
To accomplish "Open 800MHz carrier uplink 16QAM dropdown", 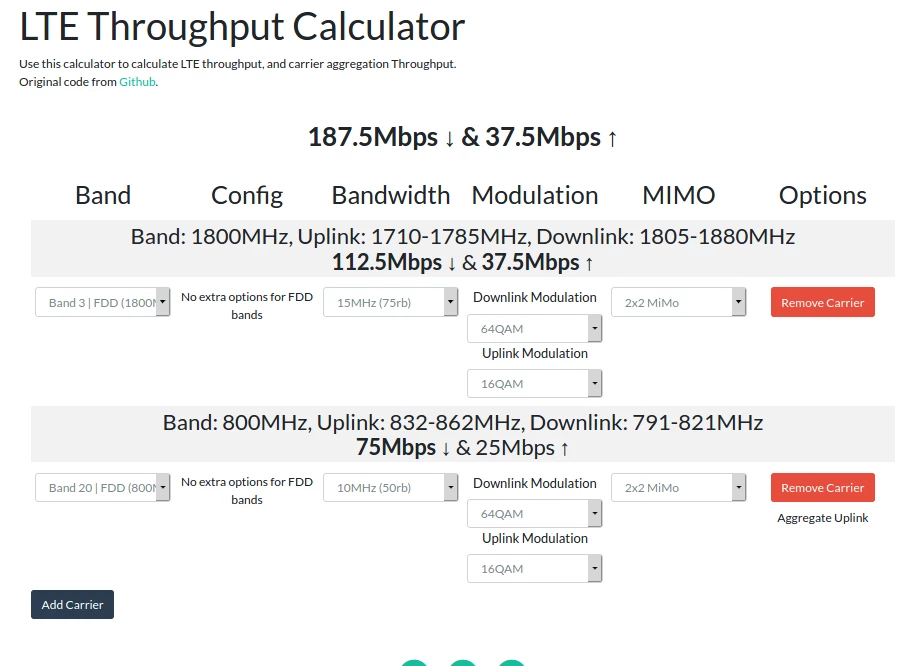I will [x=534, y=568].
